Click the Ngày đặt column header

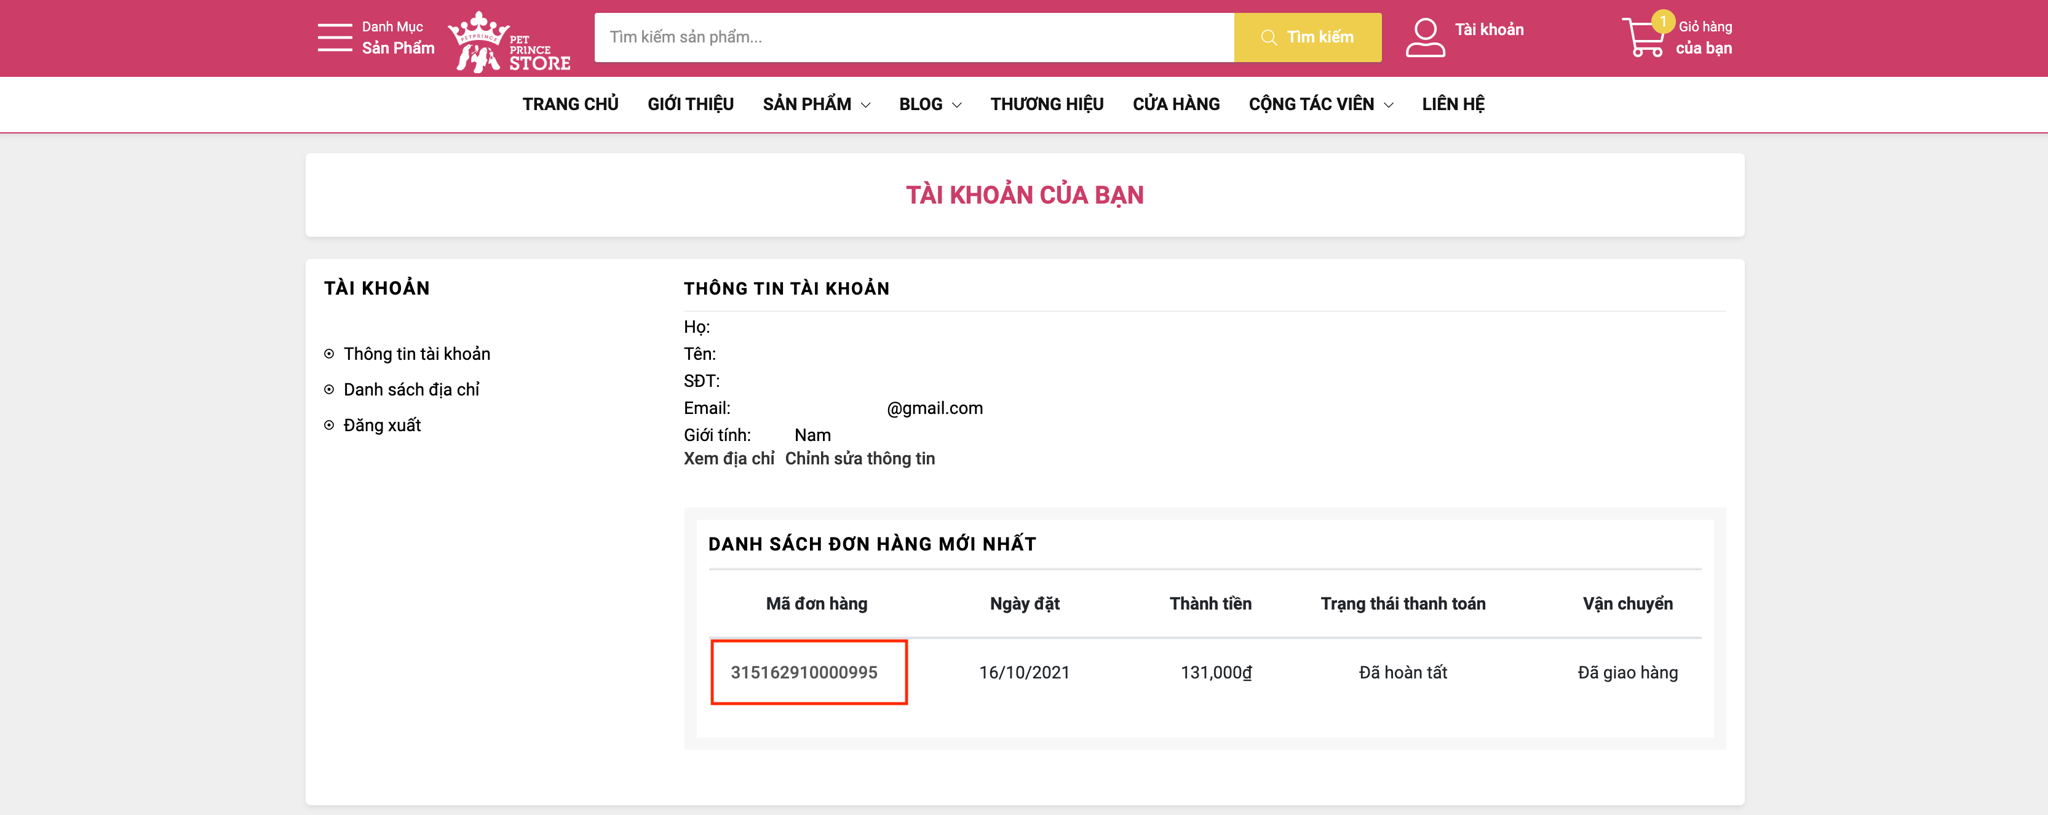tap(1024, 604)
